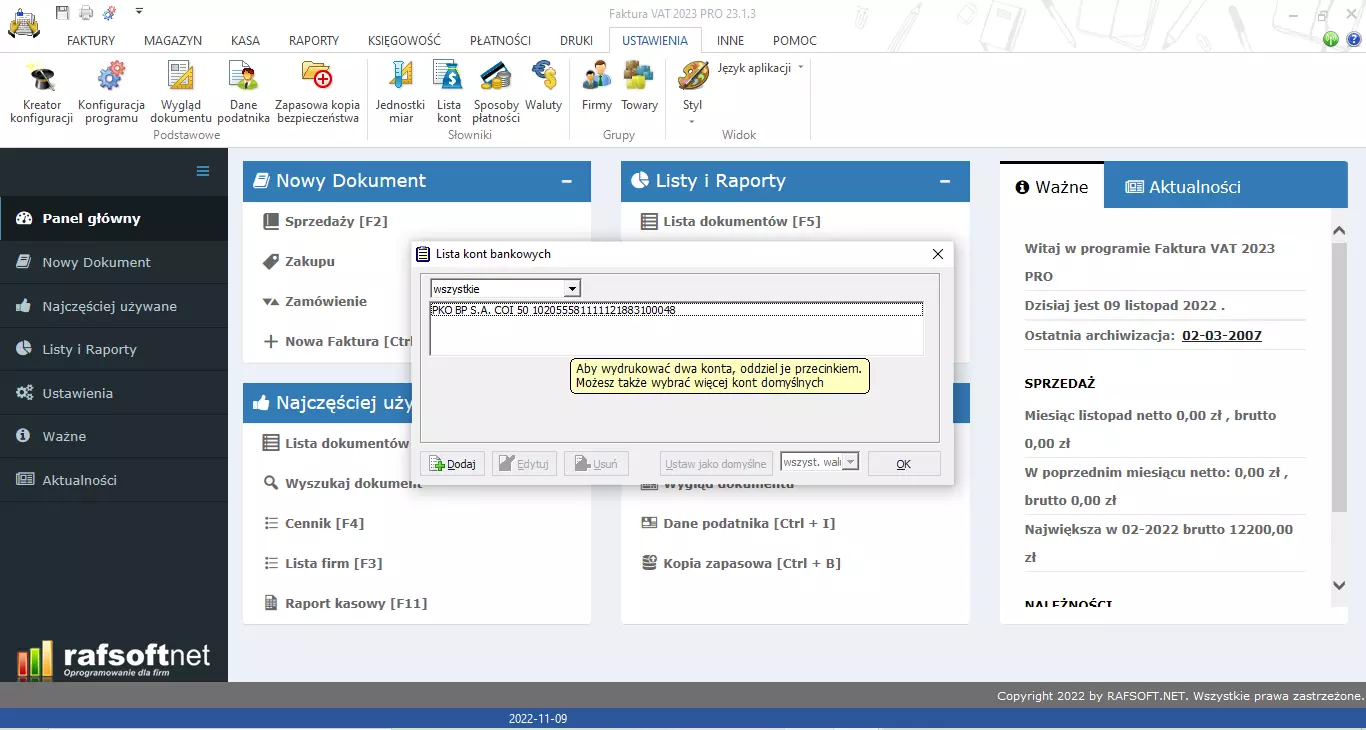Open Dane podatnika ribbon icon
The width and height of the screenshot is (1366, 730).
pos(243,78)
